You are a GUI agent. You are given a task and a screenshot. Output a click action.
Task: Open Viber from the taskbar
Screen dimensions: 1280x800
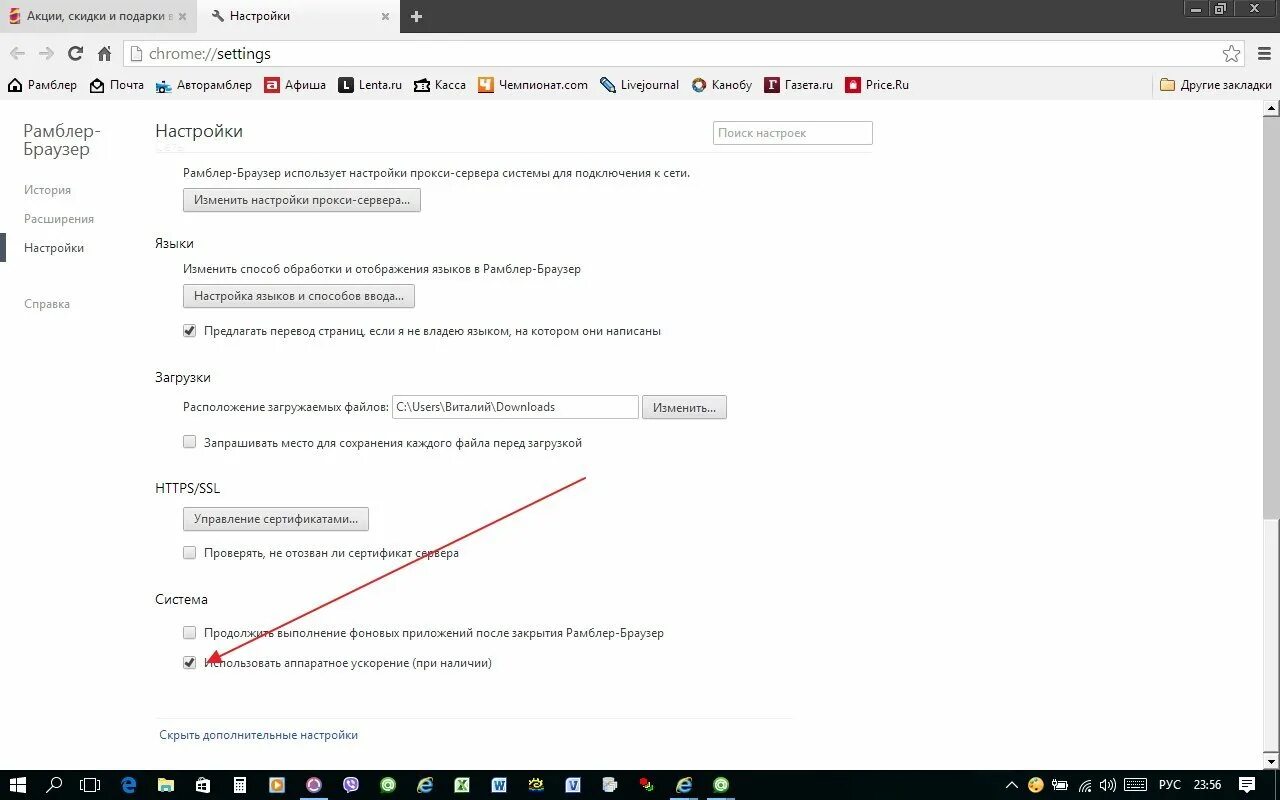(351, 785)
